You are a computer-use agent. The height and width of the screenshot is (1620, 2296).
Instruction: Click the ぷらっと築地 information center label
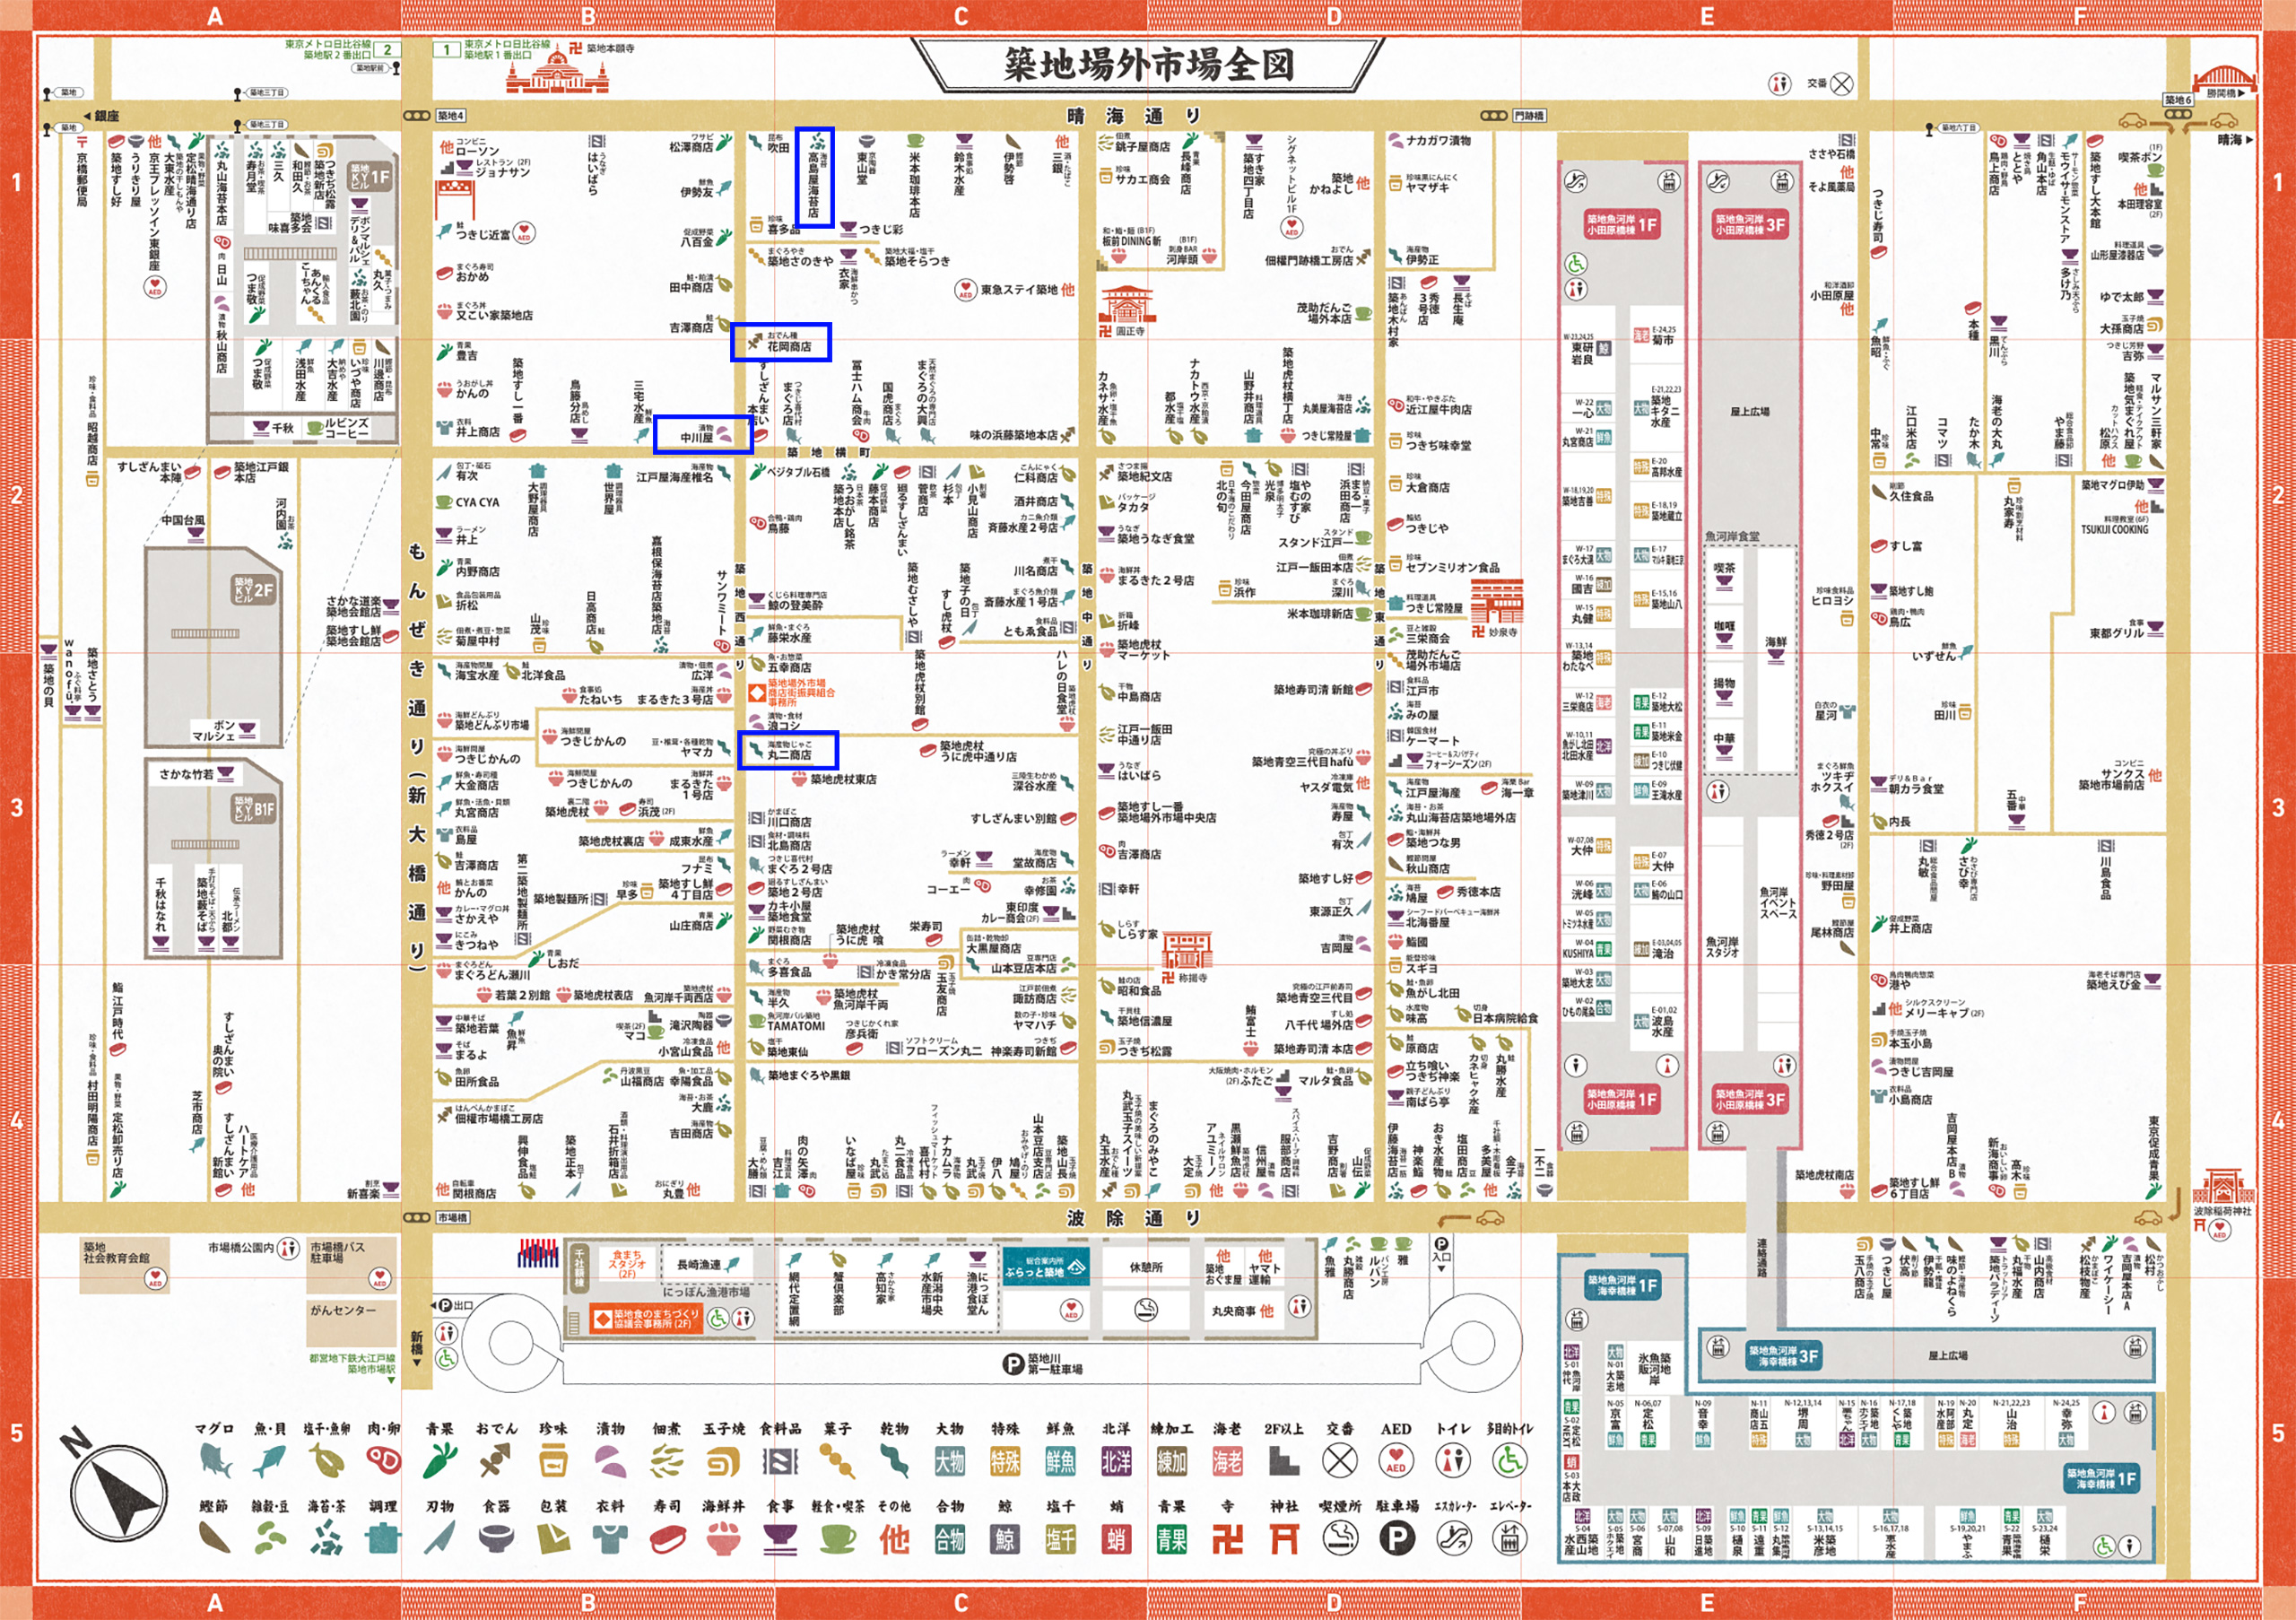coord(1048,1265)
